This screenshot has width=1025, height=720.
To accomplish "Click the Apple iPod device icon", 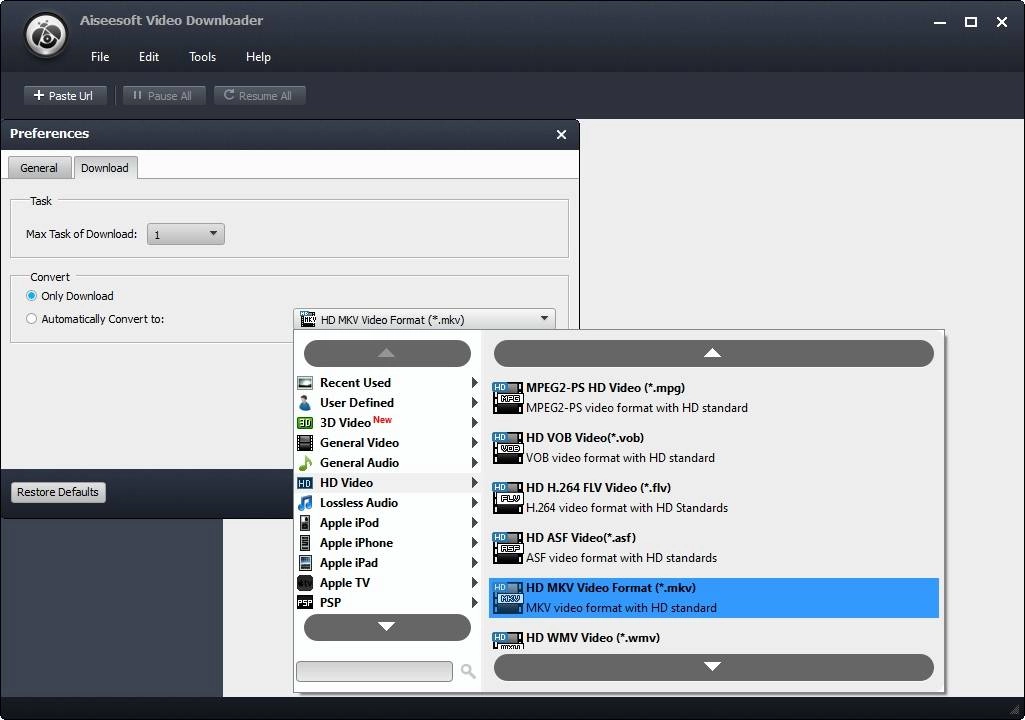I will (x=305, y=523).
